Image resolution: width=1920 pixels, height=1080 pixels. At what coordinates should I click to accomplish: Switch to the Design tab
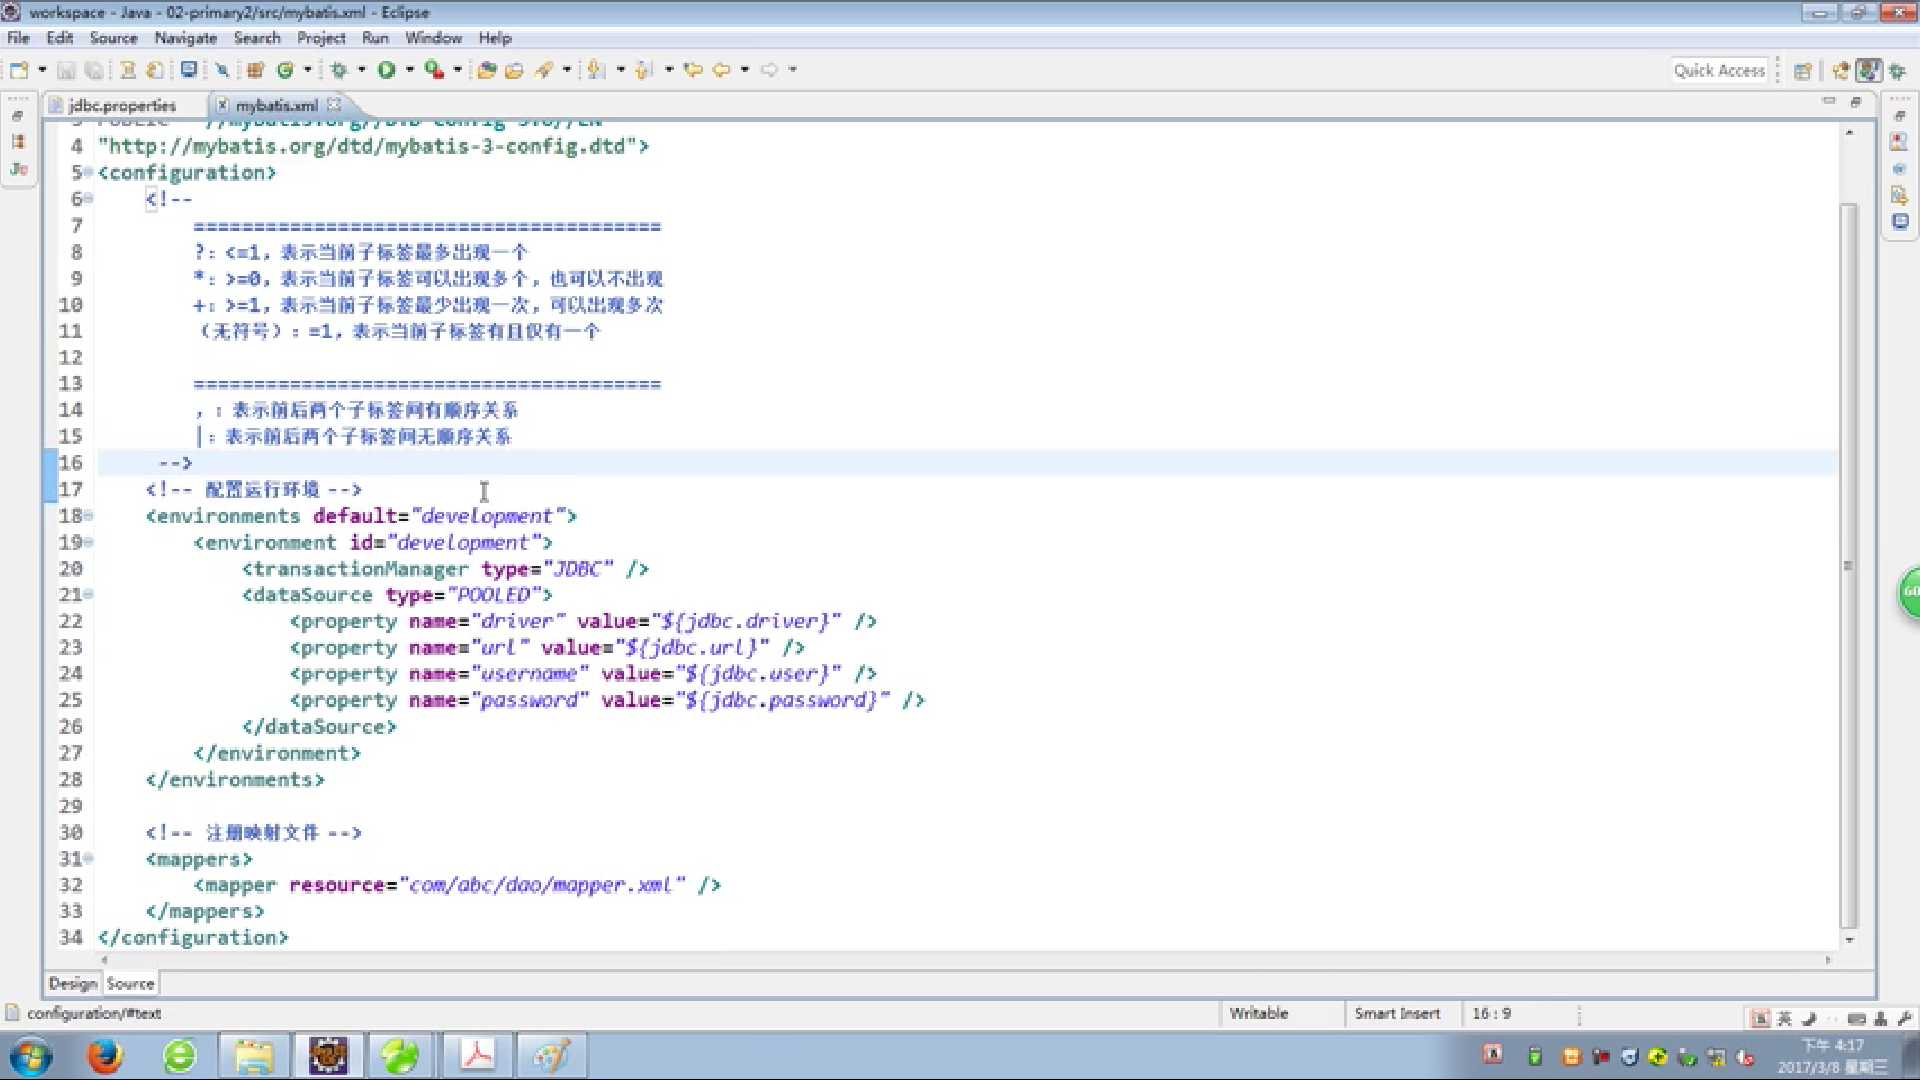[73, 984]
